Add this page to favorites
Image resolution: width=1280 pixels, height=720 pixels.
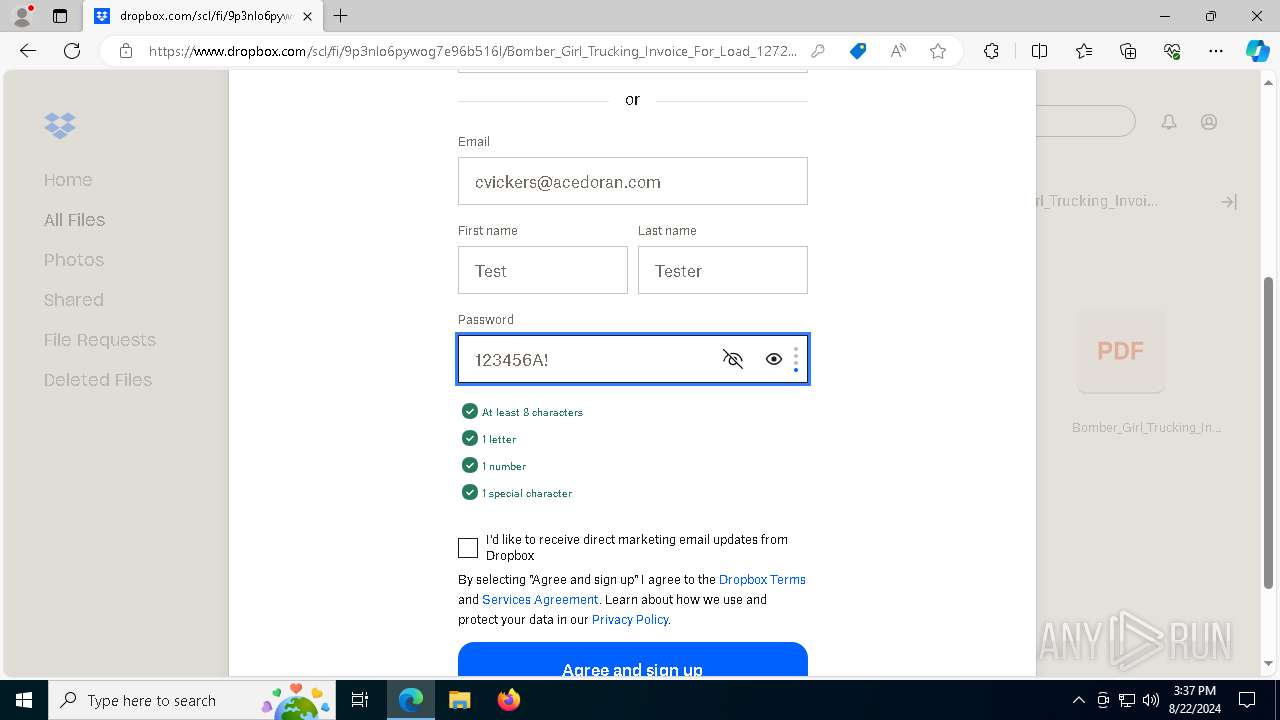938,51
